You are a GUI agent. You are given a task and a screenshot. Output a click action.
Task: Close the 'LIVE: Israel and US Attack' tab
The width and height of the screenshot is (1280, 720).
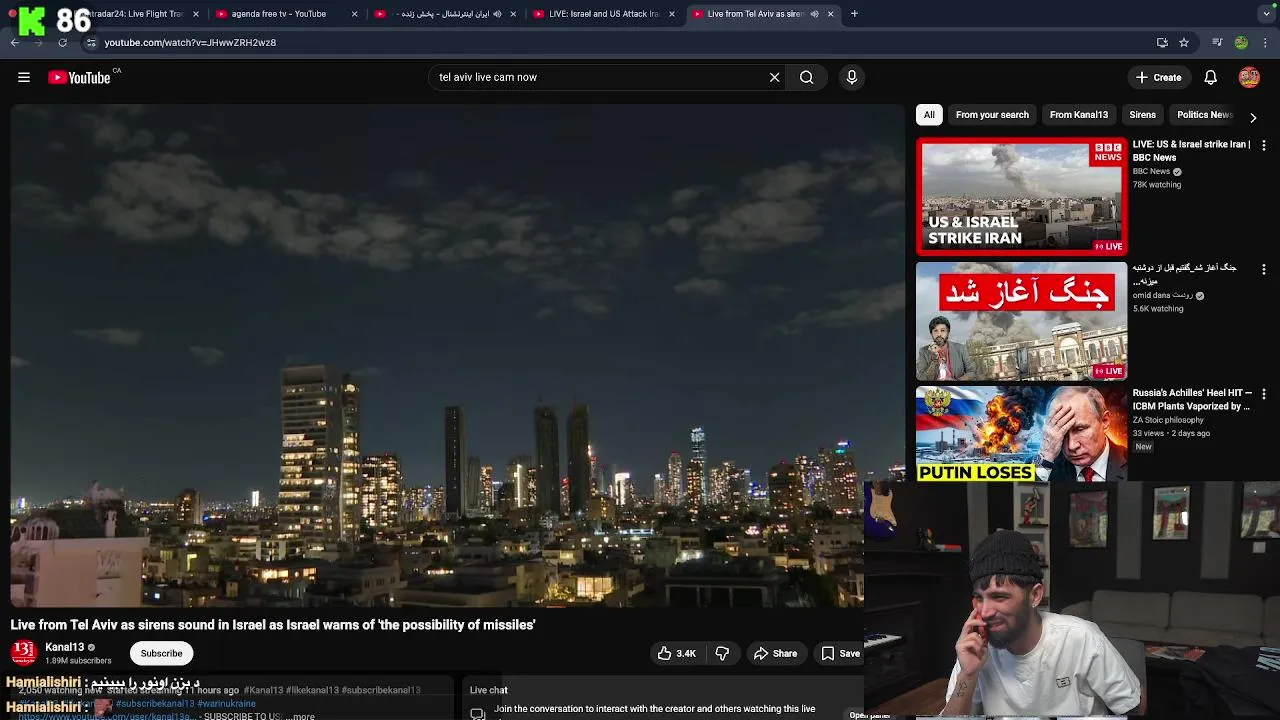pyautogui.click(x=672, y=14)
